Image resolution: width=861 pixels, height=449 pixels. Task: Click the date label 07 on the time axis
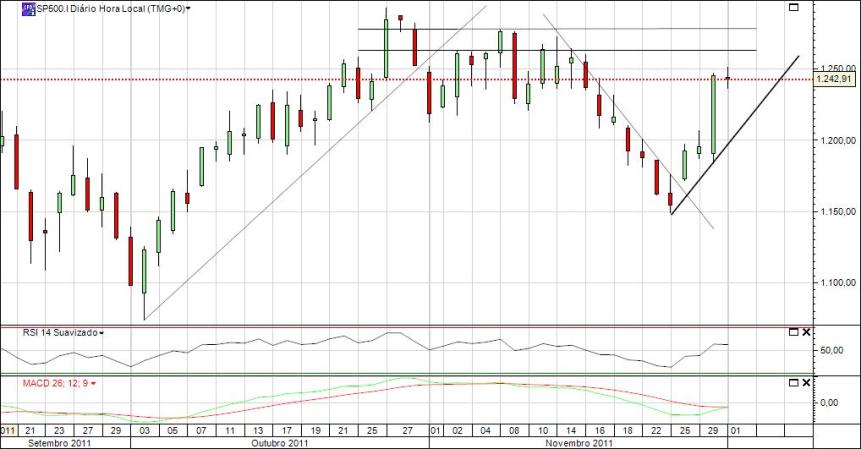(x=201, y=431)
